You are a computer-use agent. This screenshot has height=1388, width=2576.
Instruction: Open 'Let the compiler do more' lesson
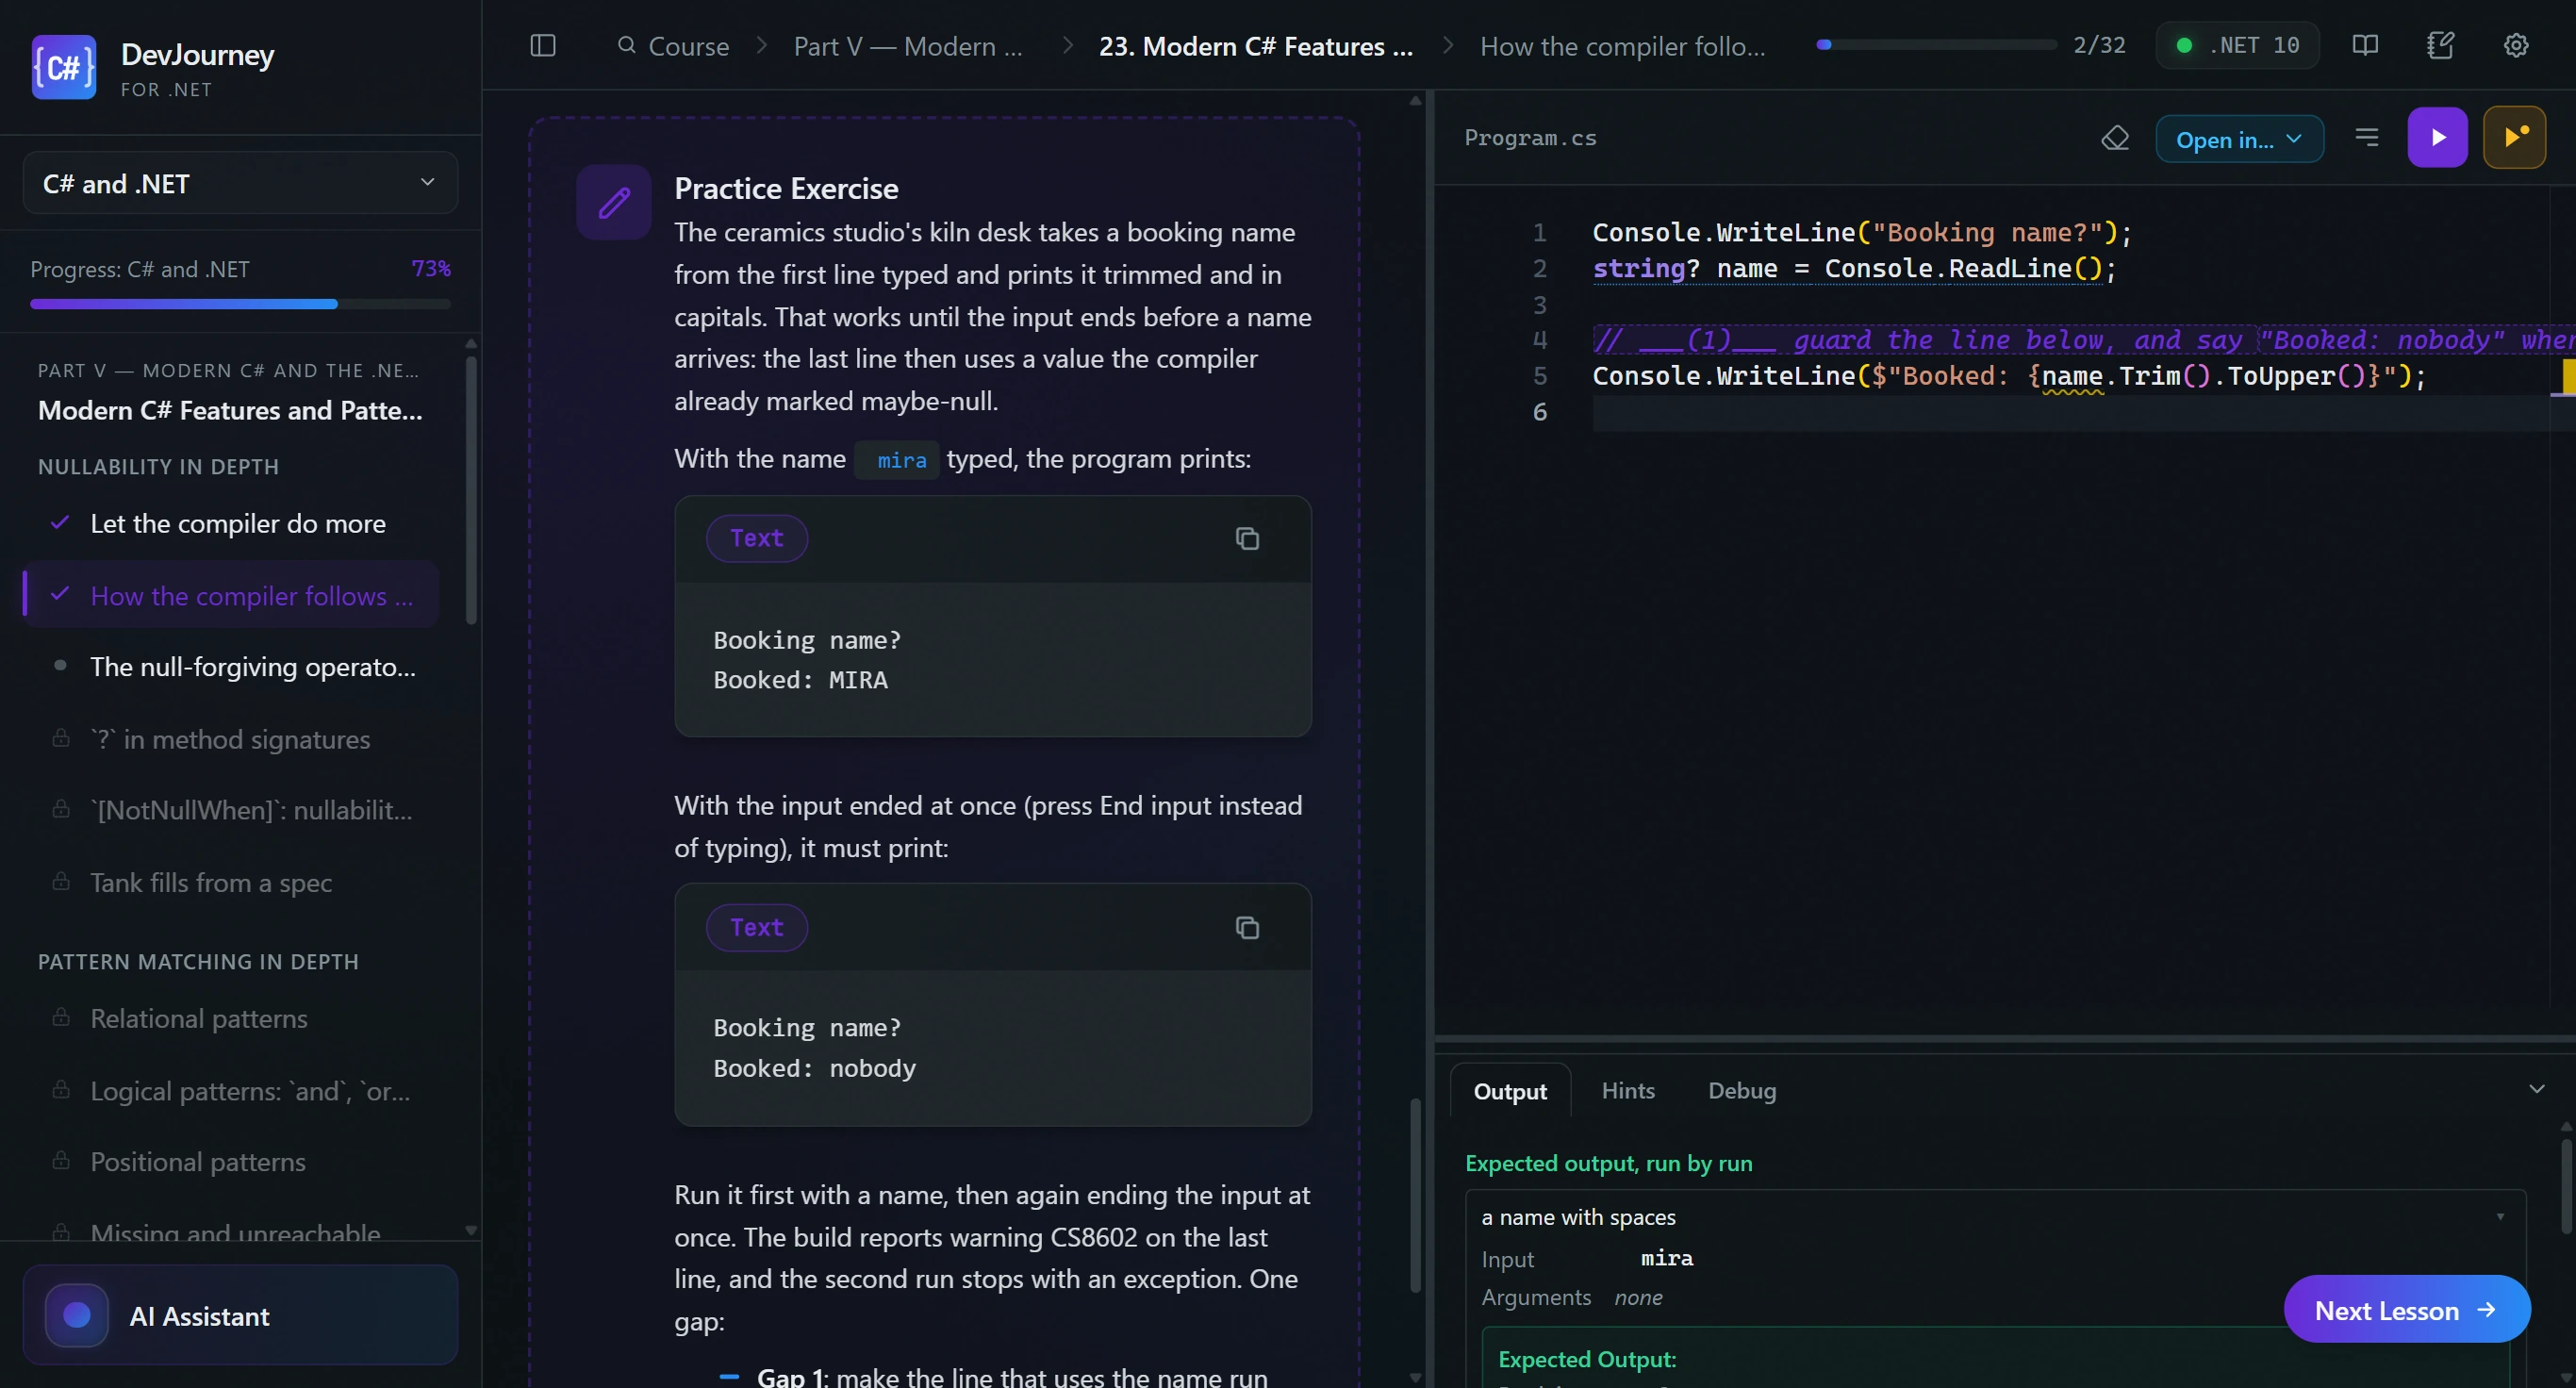point(231,524)
